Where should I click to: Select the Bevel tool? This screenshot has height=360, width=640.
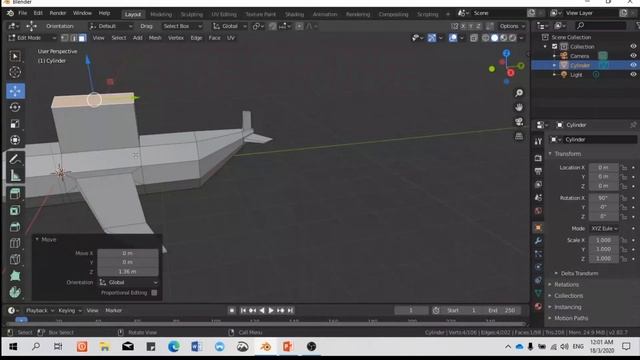(x=15, y=227)
